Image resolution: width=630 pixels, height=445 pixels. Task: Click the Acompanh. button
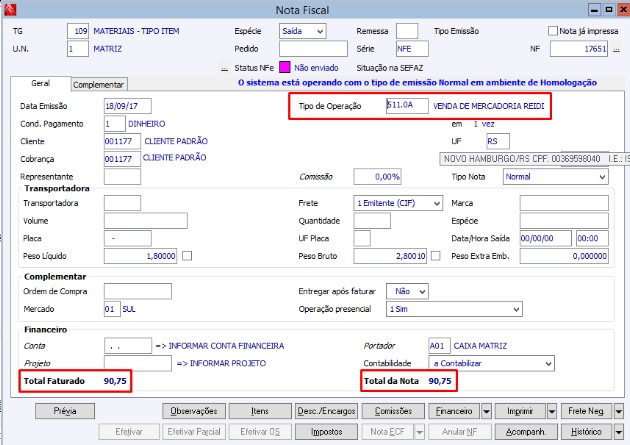[x=526, y=432]
